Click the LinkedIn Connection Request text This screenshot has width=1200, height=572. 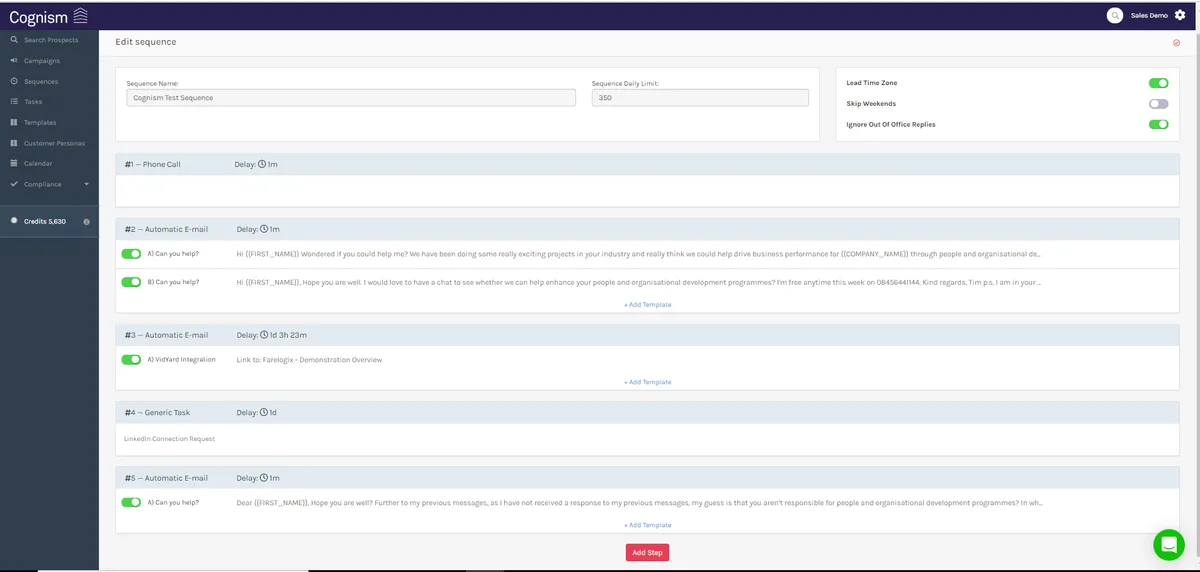pyautogui.click(x=170, y=439)
